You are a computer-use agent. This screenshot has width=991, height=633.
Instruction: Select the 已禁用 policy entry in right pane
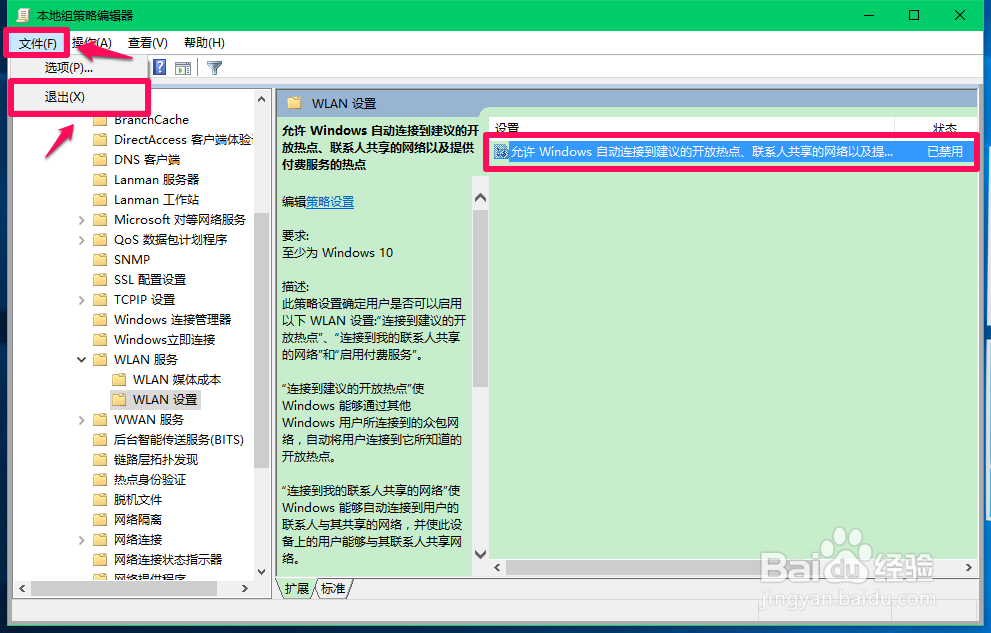pyautogui.click(x=946, y=151)
